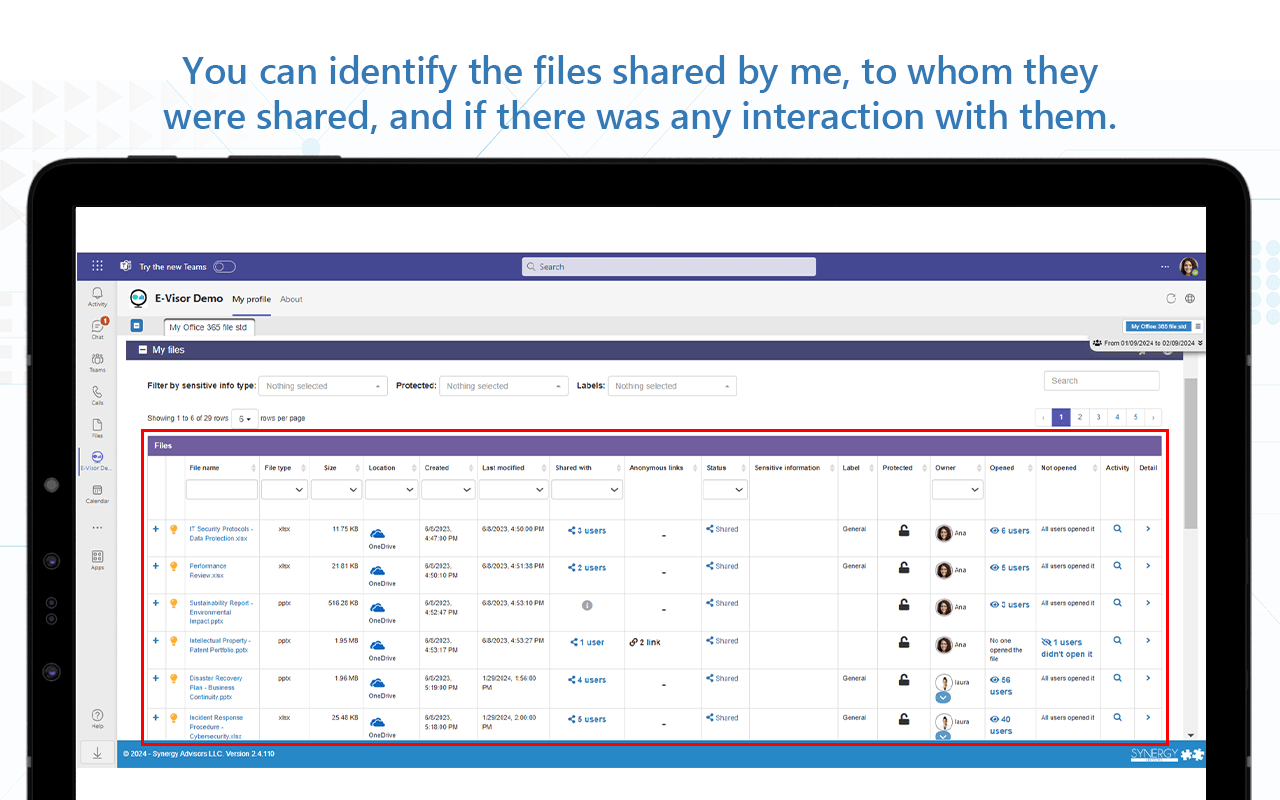Select My Office 365 file std tab
This screenshot has width=1280, height=800.
coord(208,327)
